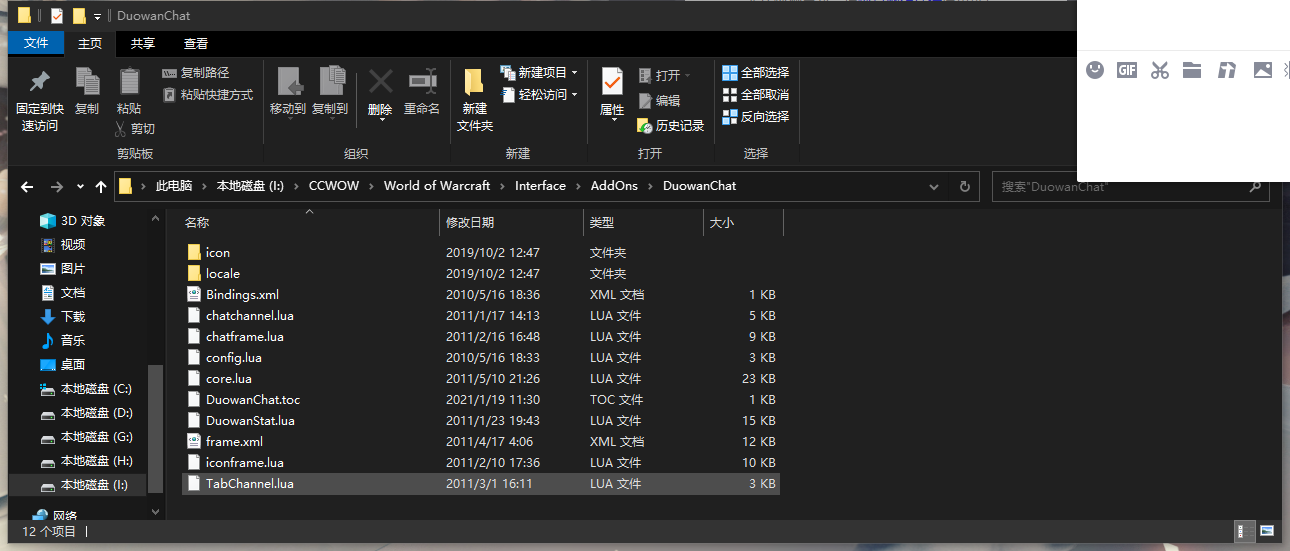This screenshot has width=1290, height=551.
Task: Create a New folder (新建文件夹)
Action: pos(475,101)
